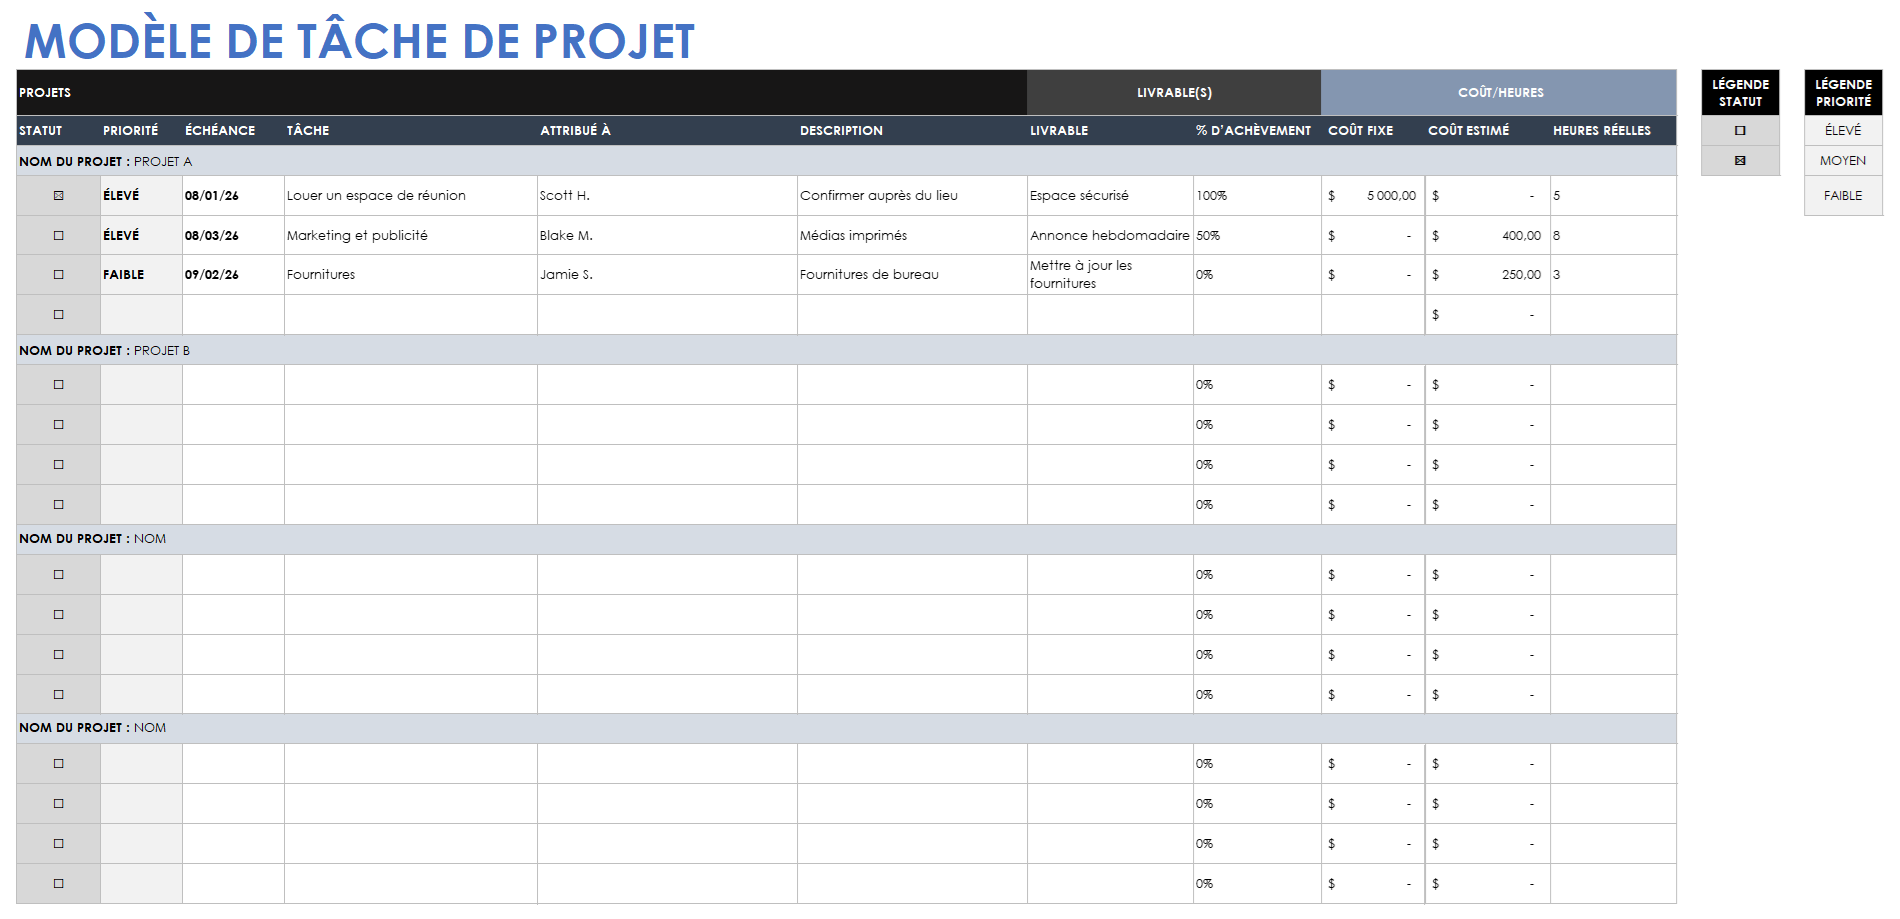Select the ÉLEVÉ priority legend cell
The width and height of the screenshot is (1900, 919).
click(1843, 131)
